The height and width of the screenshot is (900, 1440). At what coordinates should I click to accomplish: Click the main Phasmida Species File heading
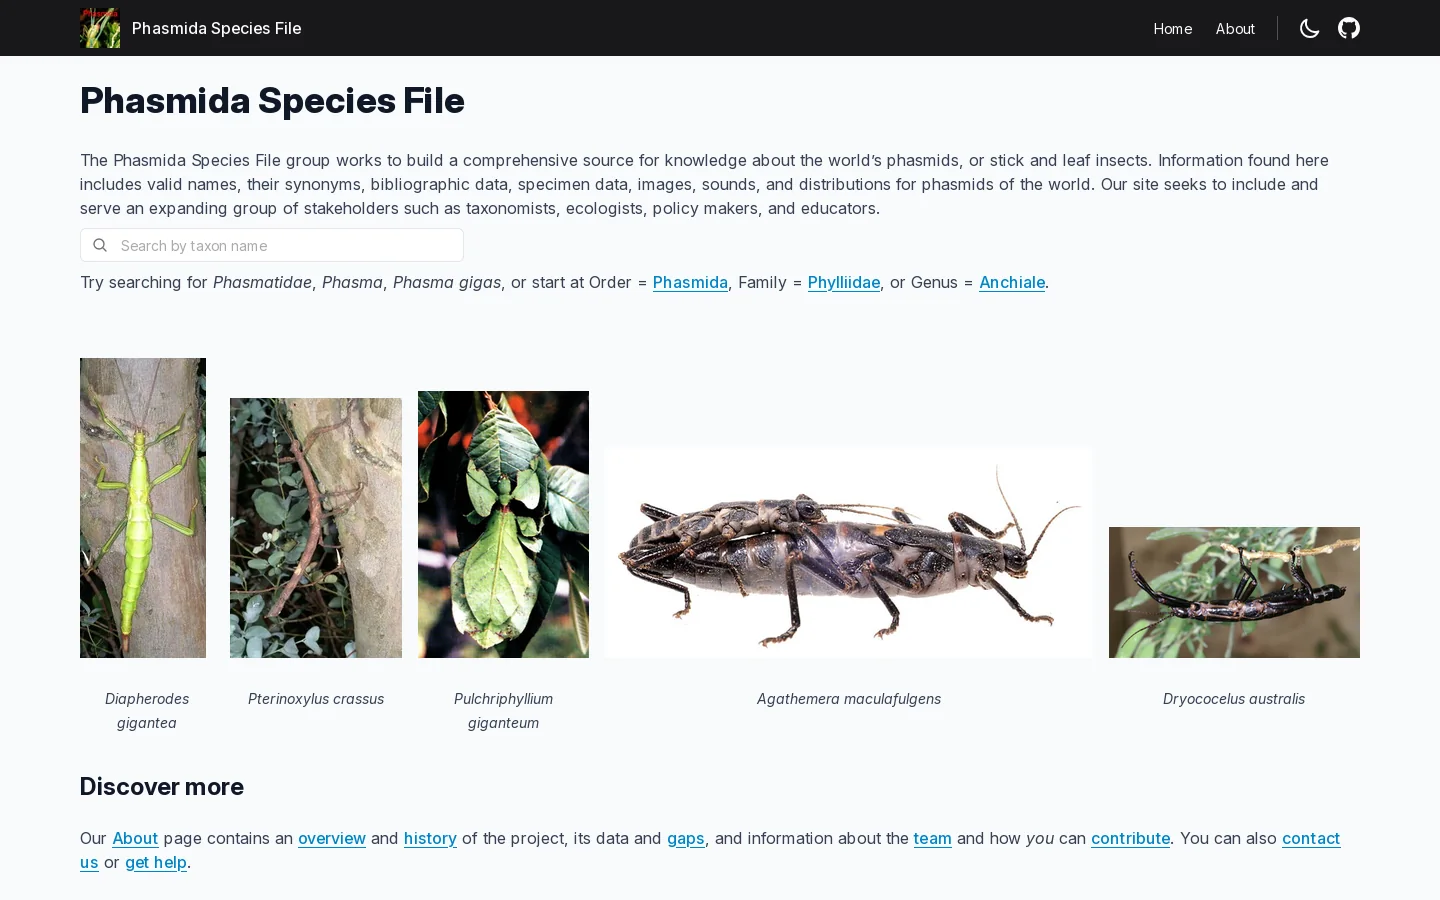click(x=272, y=100)
